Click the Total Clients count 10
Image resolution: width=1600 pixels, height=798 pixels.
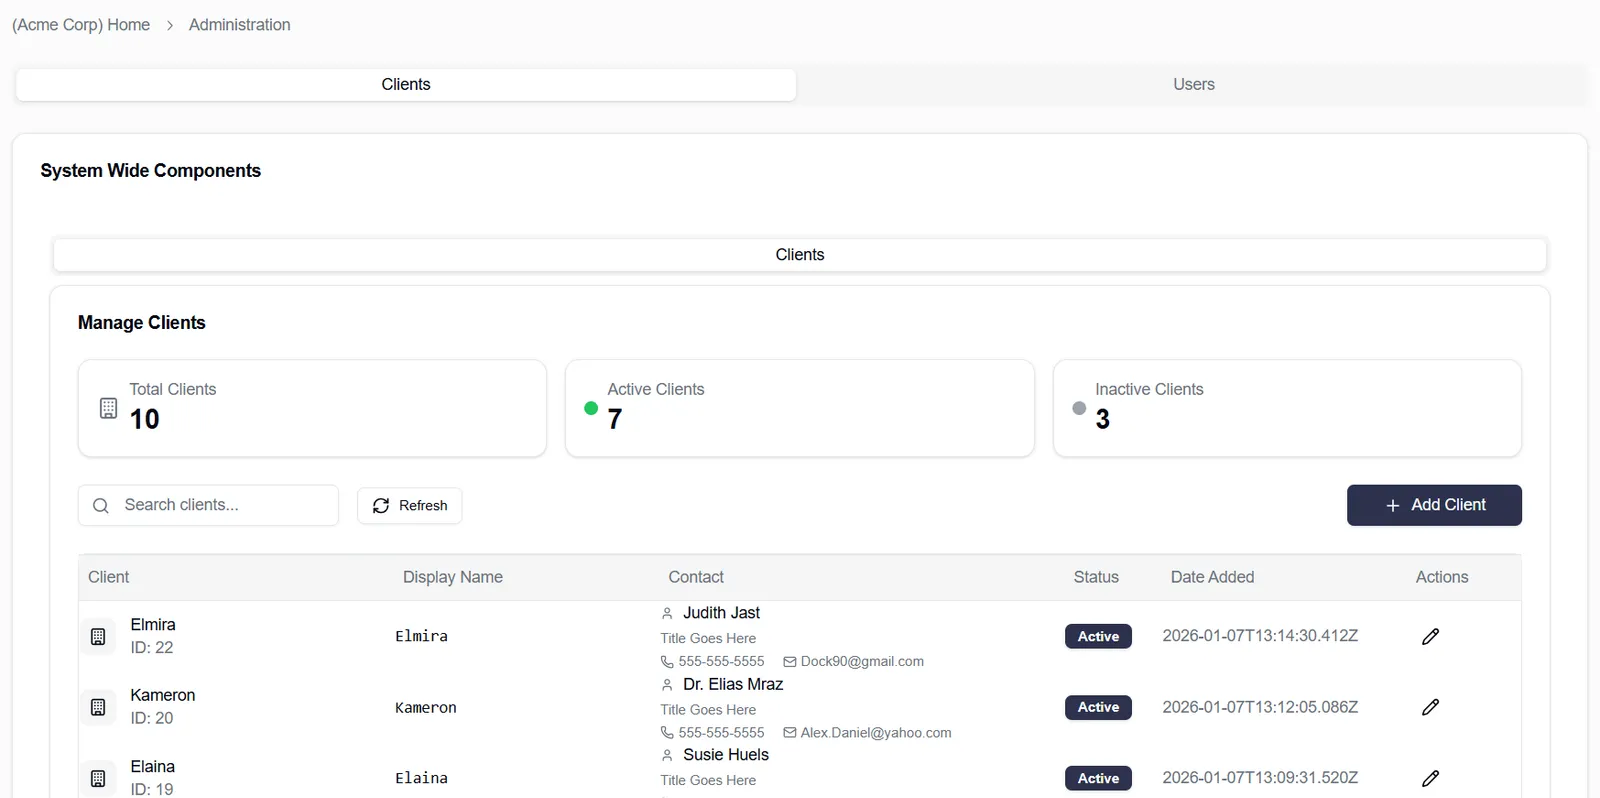[144, 419]
